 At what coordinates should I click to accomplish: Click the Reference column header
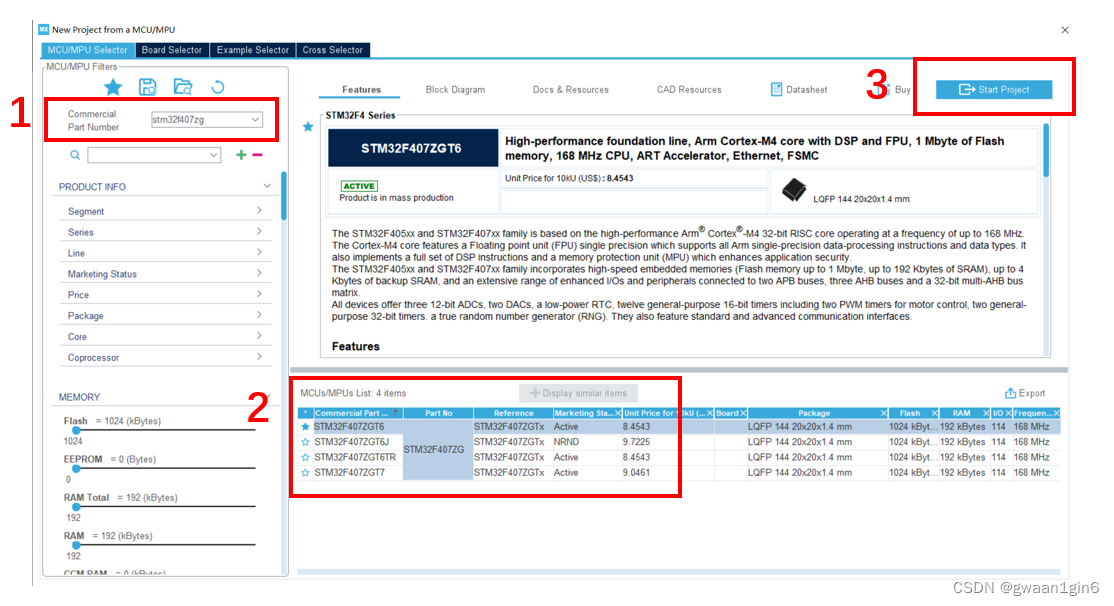(x=513, y=413)
